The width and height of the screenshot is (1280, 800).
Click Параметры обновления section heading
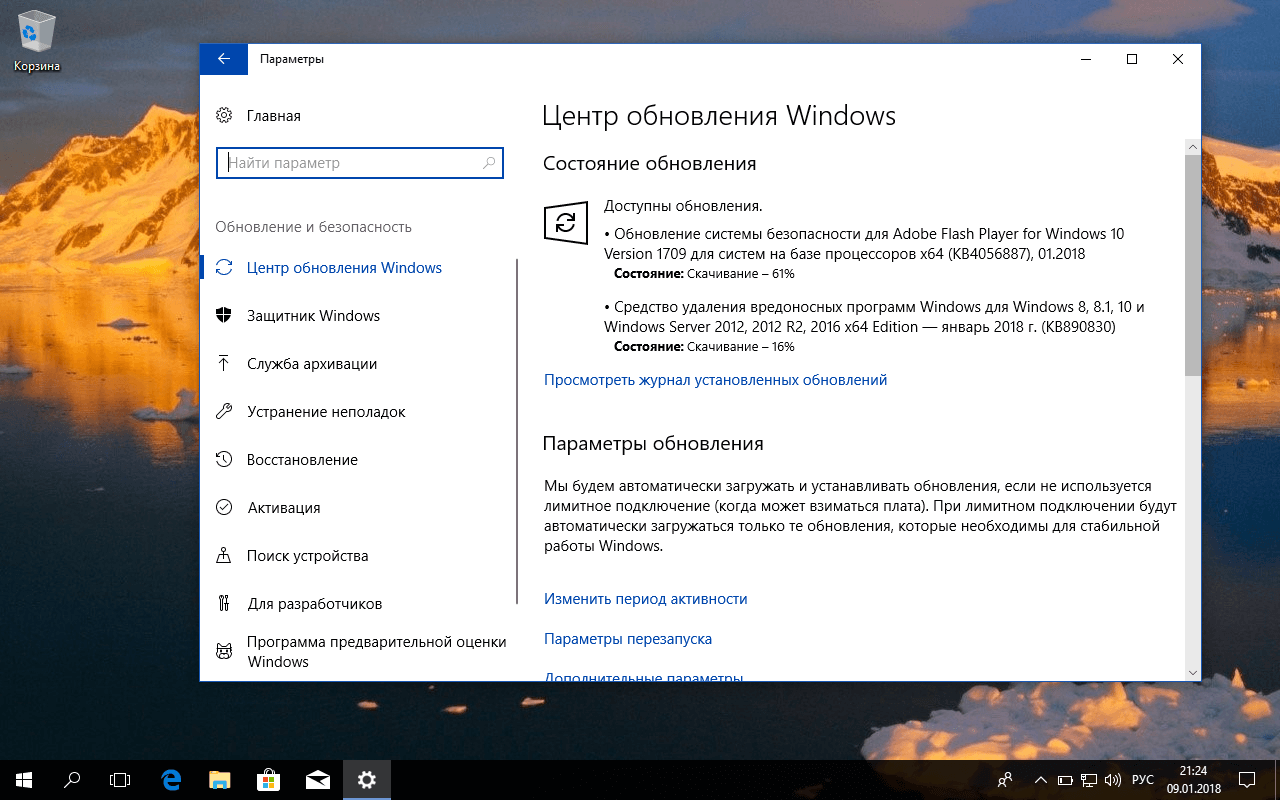pyautogui.click(x=653, y=443)
